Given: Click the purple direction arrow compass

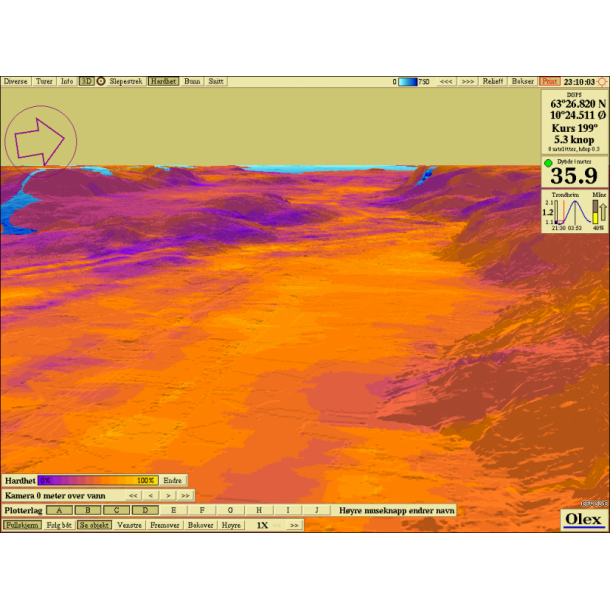Looking at the screenshot, I should (41, 139).
